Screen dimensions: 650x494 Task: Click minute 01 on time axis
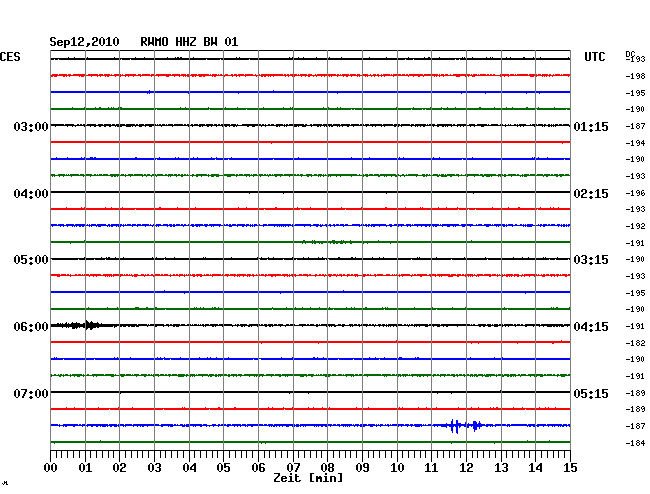point(85,468)
